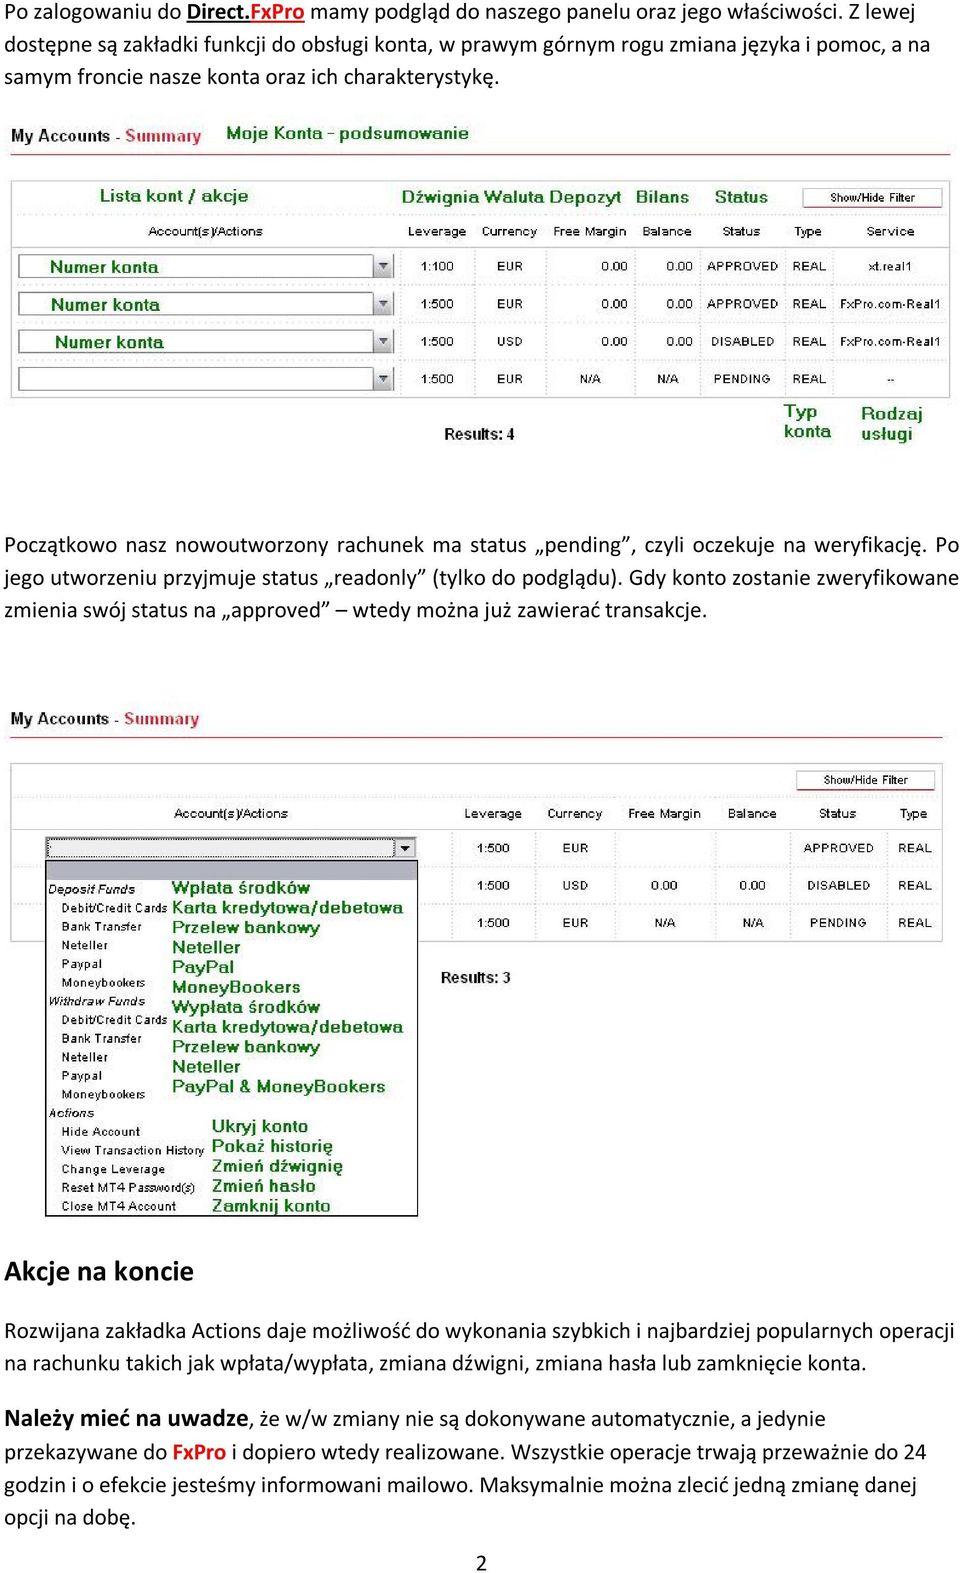Click the 1:100 leverage value

437,267
